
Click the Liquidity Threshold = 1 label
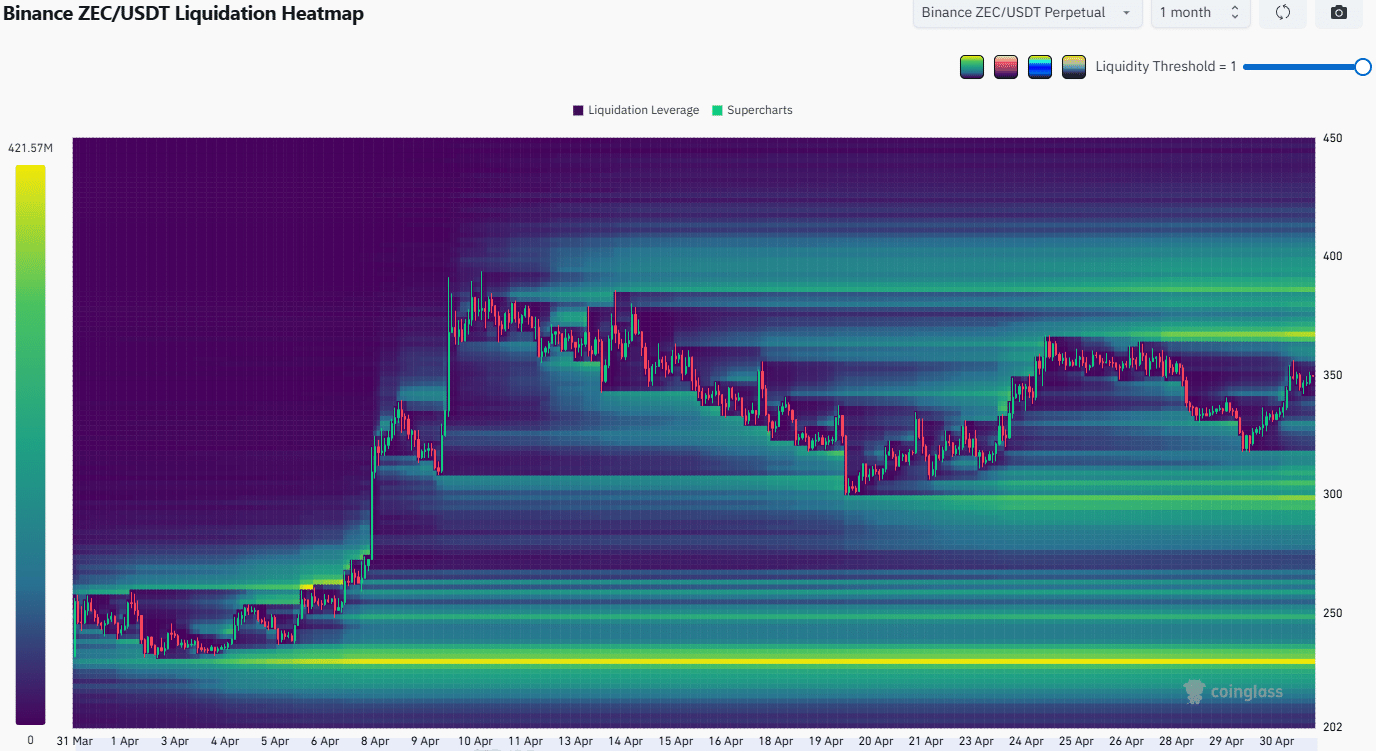click(x=1166, y=67)
